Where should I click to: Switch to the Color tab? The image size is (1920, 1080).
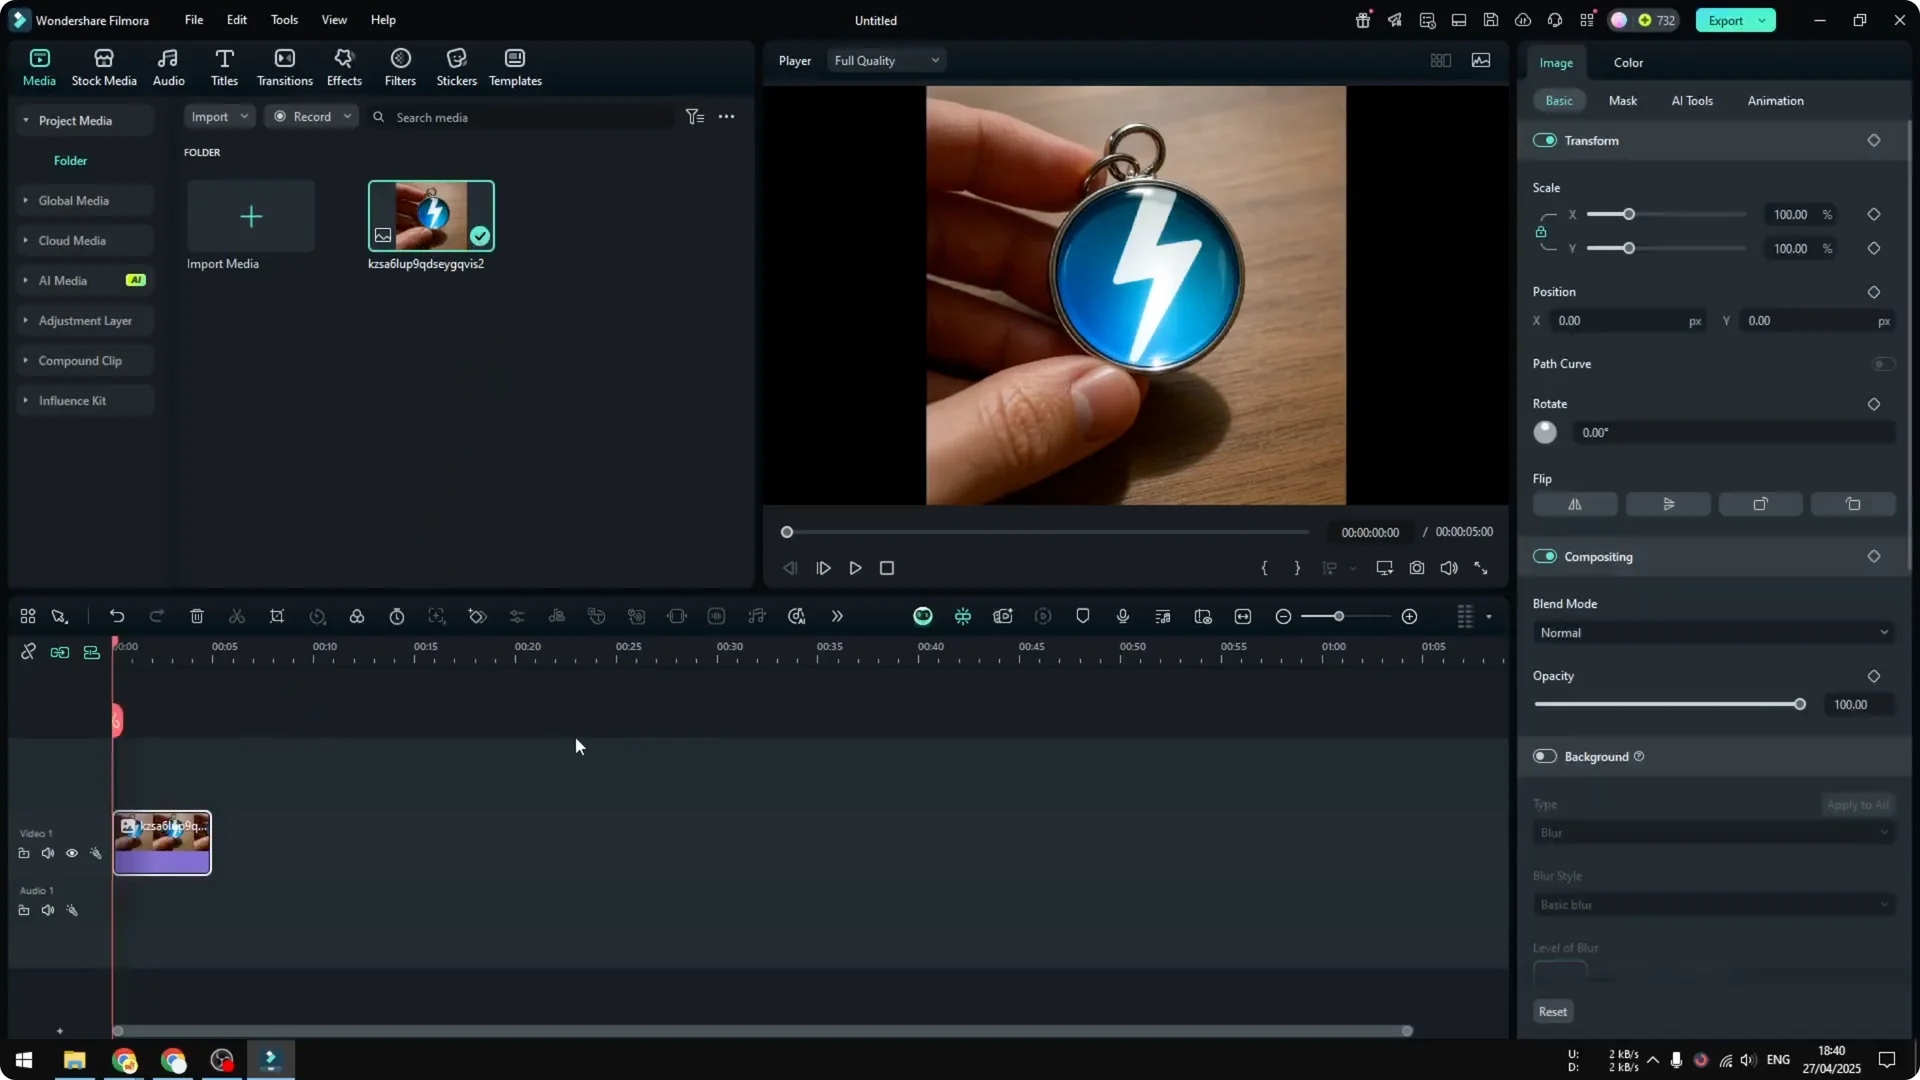coord(1627,62)
